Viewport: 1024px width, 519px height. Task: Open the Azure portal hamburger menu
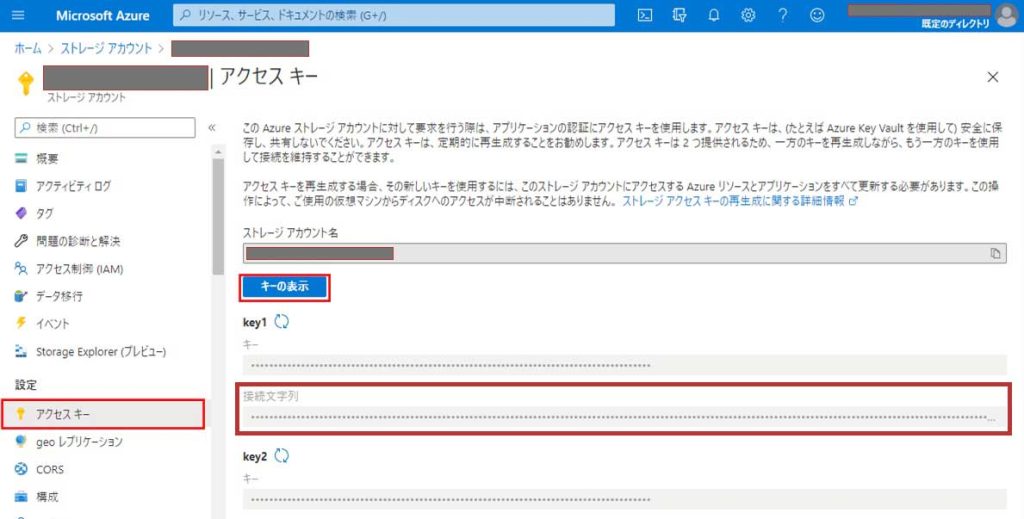(x=18, y=15)
